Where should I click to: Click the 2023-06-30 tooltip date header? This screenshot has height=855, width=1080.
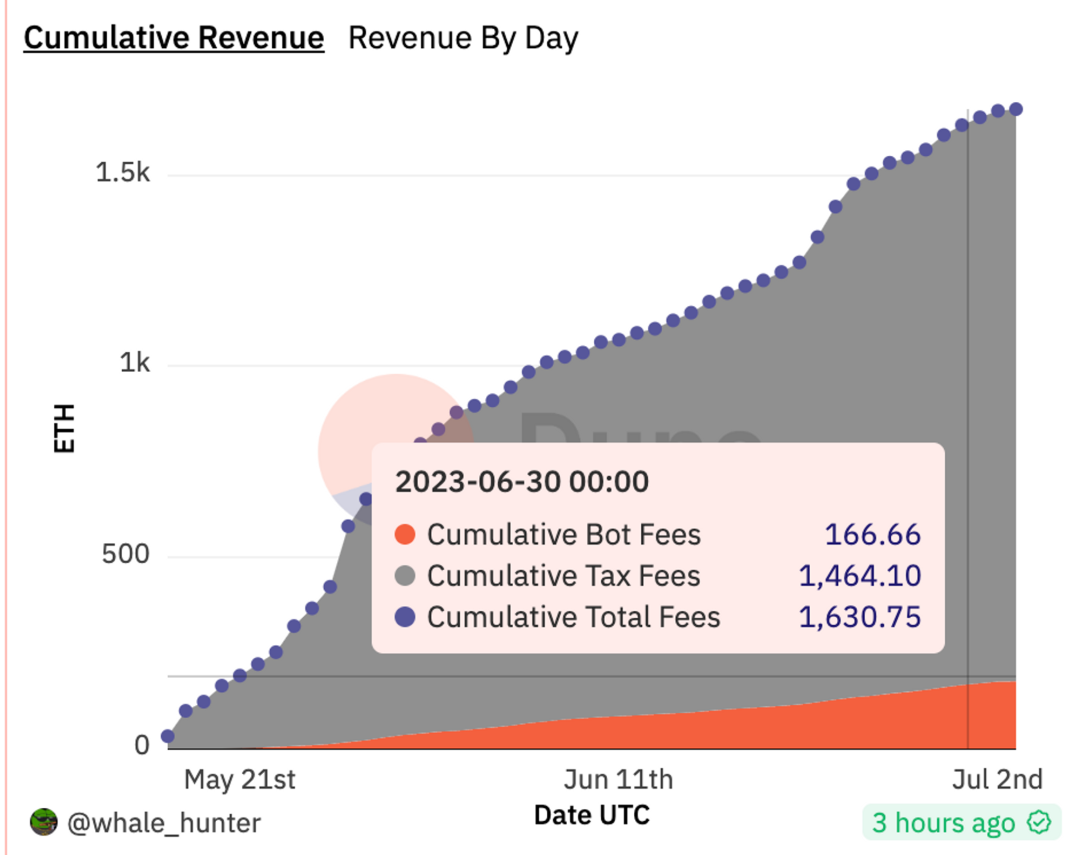coord(521,482)
